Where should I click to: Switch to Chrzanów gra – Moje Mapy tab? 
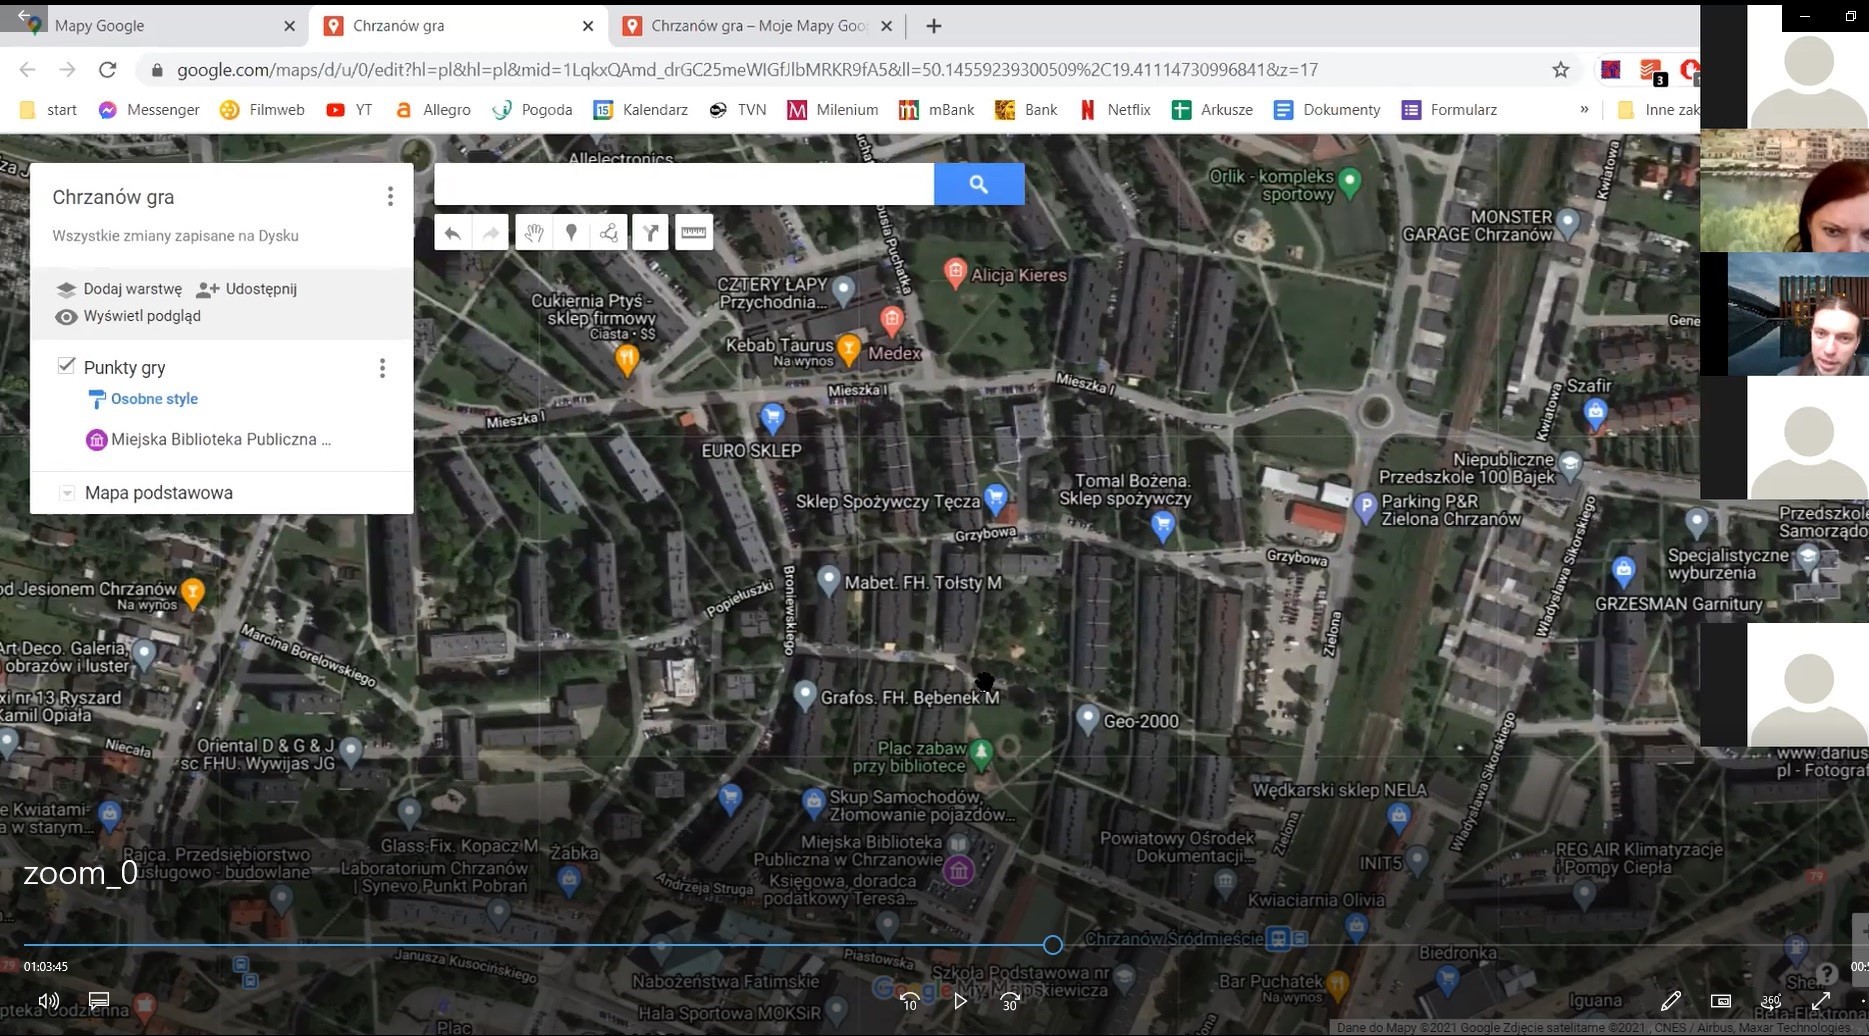point(758,26)
